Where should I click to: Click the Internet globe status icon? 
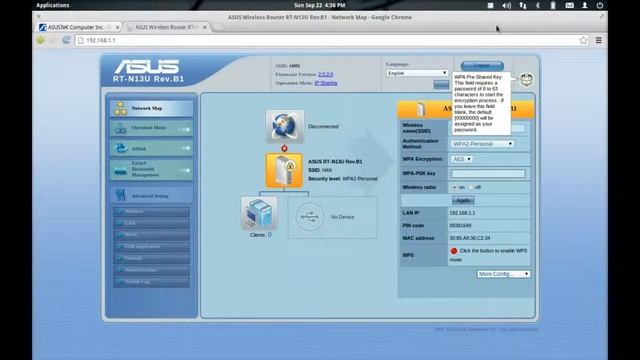pyautogui.click(x=285, y=127)
